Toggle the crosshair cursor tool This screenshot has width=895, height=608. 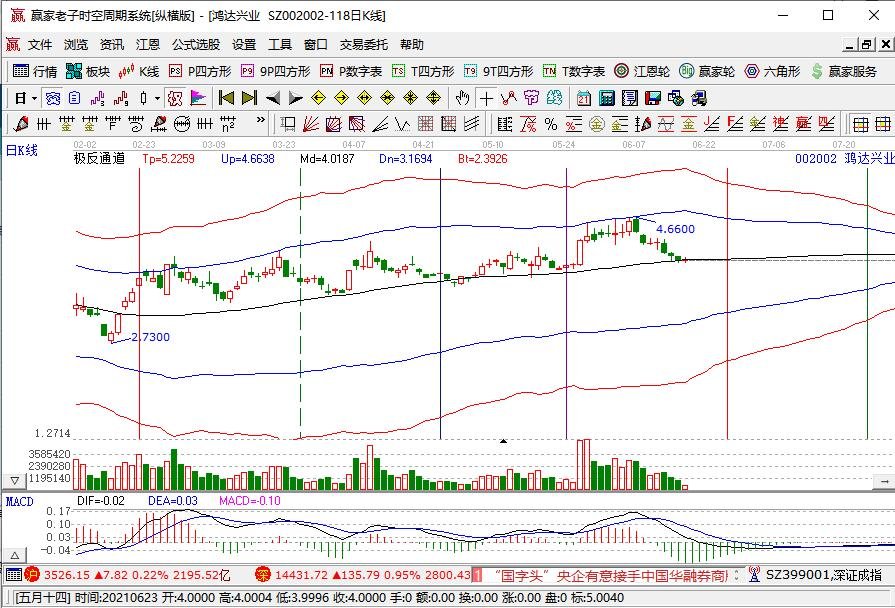486,99
